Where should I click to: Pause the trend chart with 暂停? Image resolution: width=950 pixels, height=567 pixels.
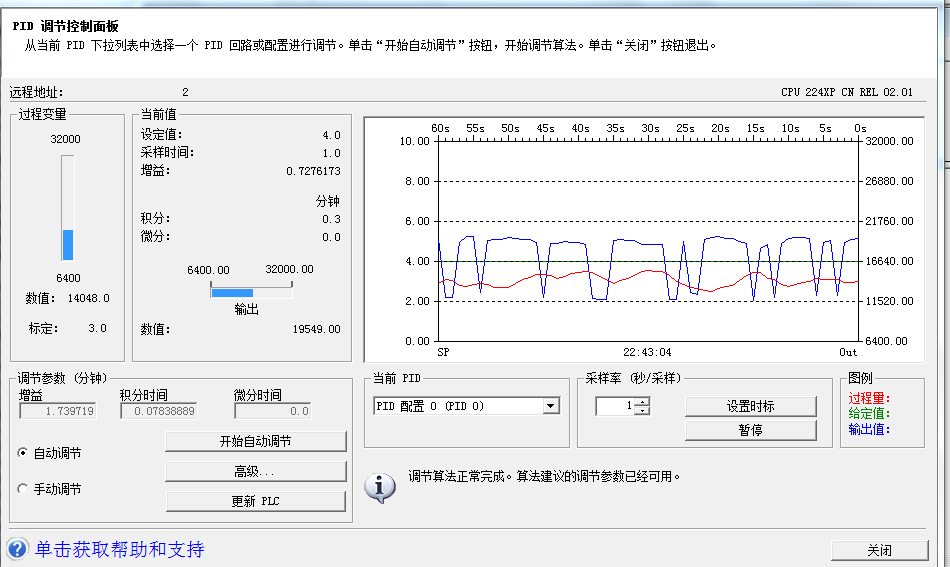point(750,430)
